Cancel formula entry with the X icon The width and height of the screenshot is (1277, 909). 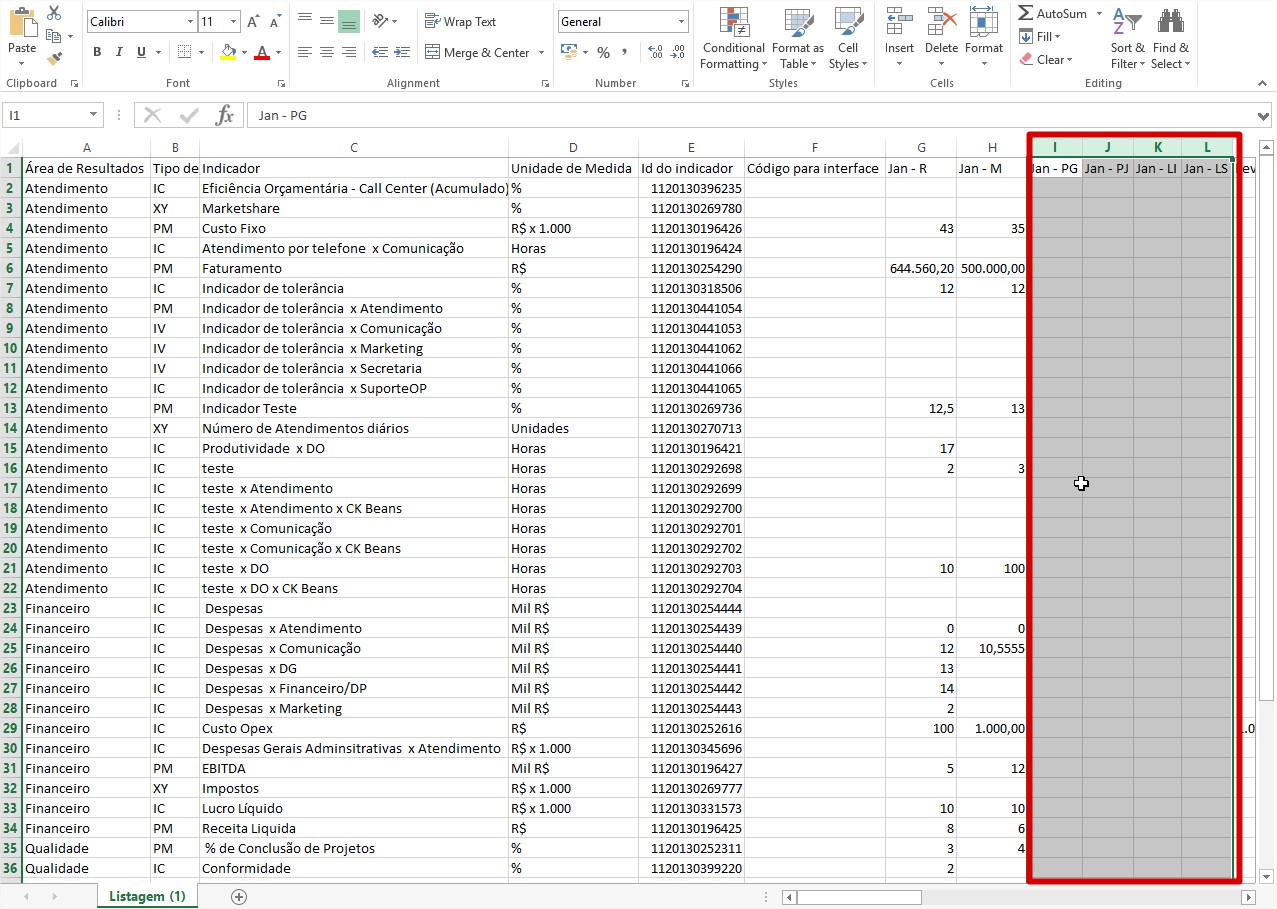152,116
